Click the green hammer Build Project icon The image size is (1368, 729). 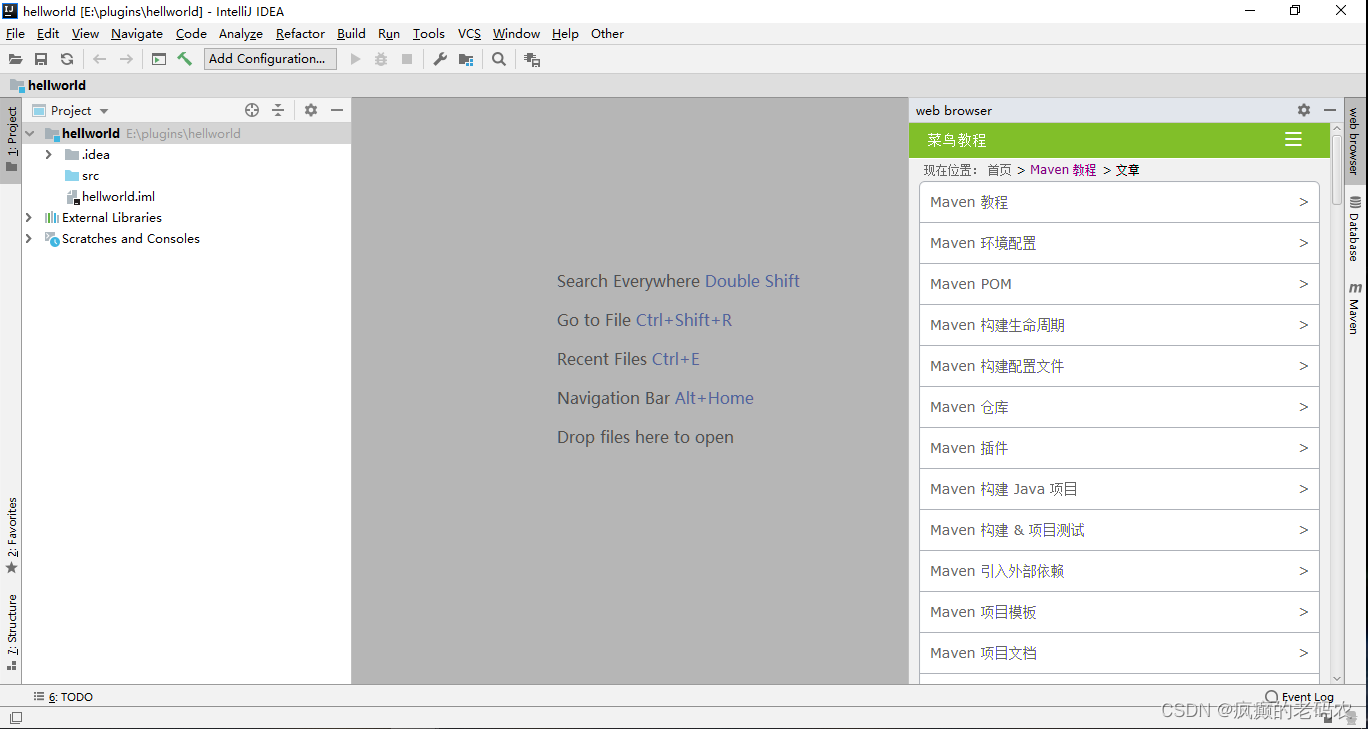tap(185, 59)
